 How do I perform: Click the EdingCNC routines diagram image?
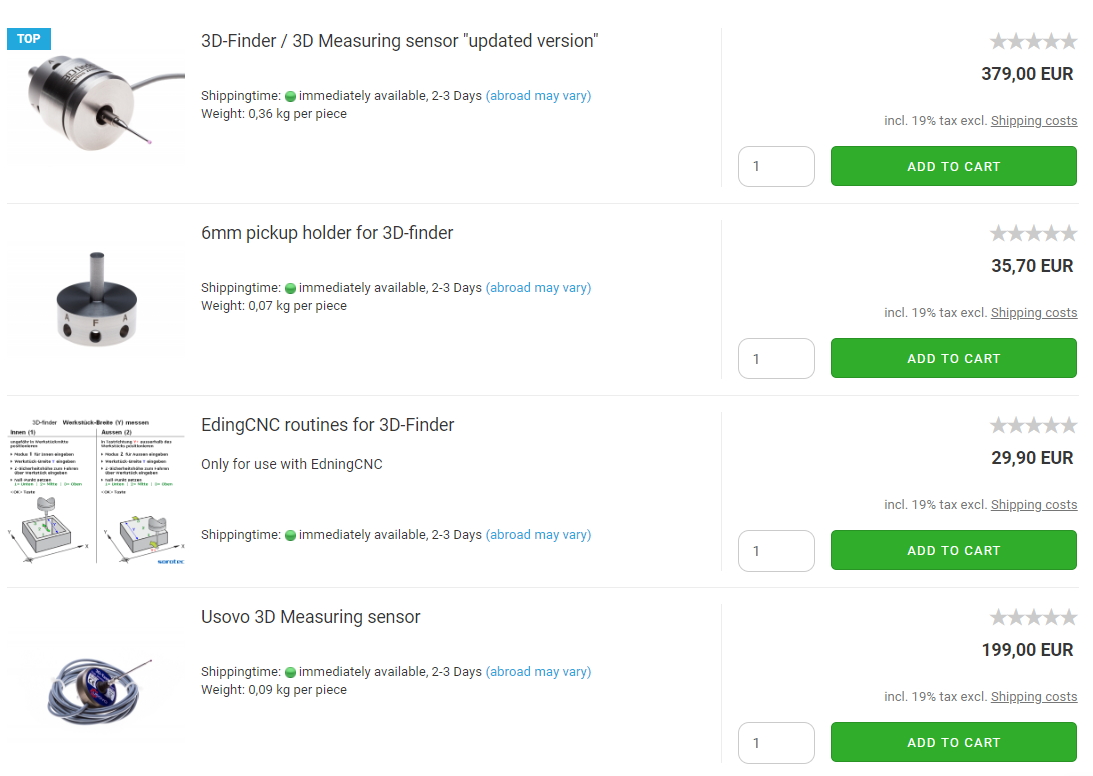coord(97,492)
